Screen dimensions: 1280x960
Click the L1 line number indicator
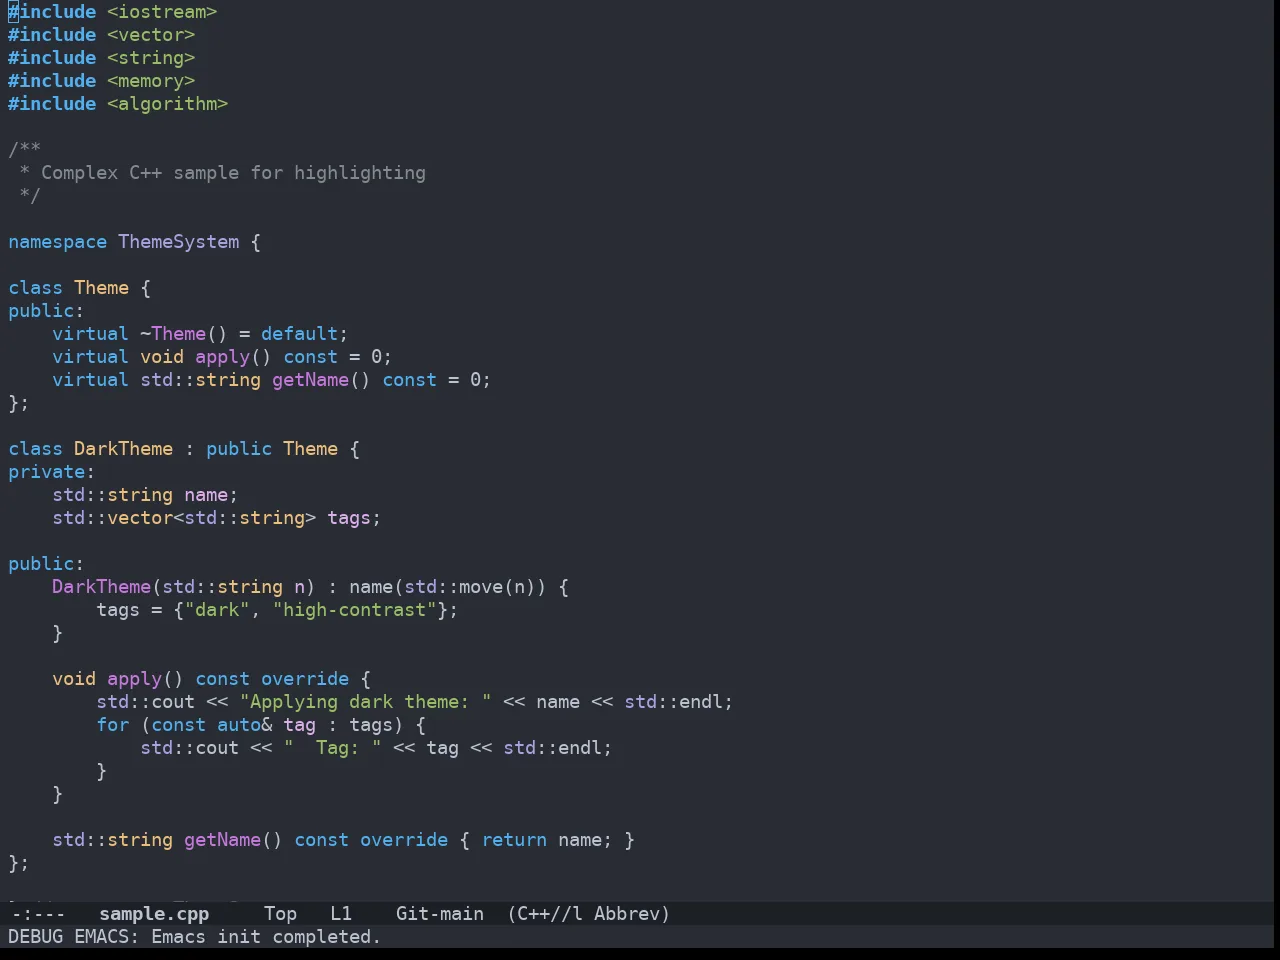coord(341,913)
